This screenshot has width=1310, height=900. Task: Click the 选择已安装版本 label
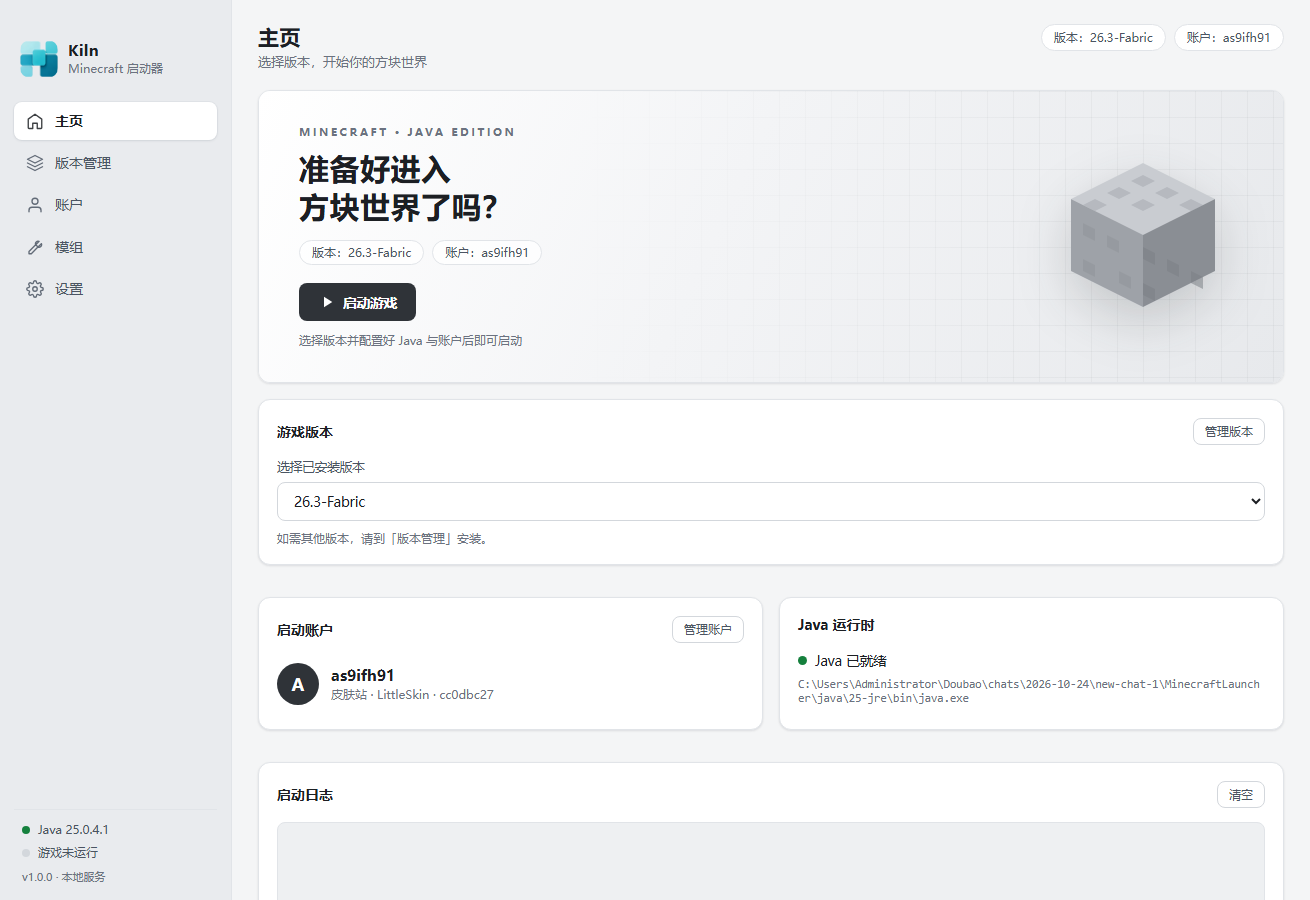tap(321, 467)
